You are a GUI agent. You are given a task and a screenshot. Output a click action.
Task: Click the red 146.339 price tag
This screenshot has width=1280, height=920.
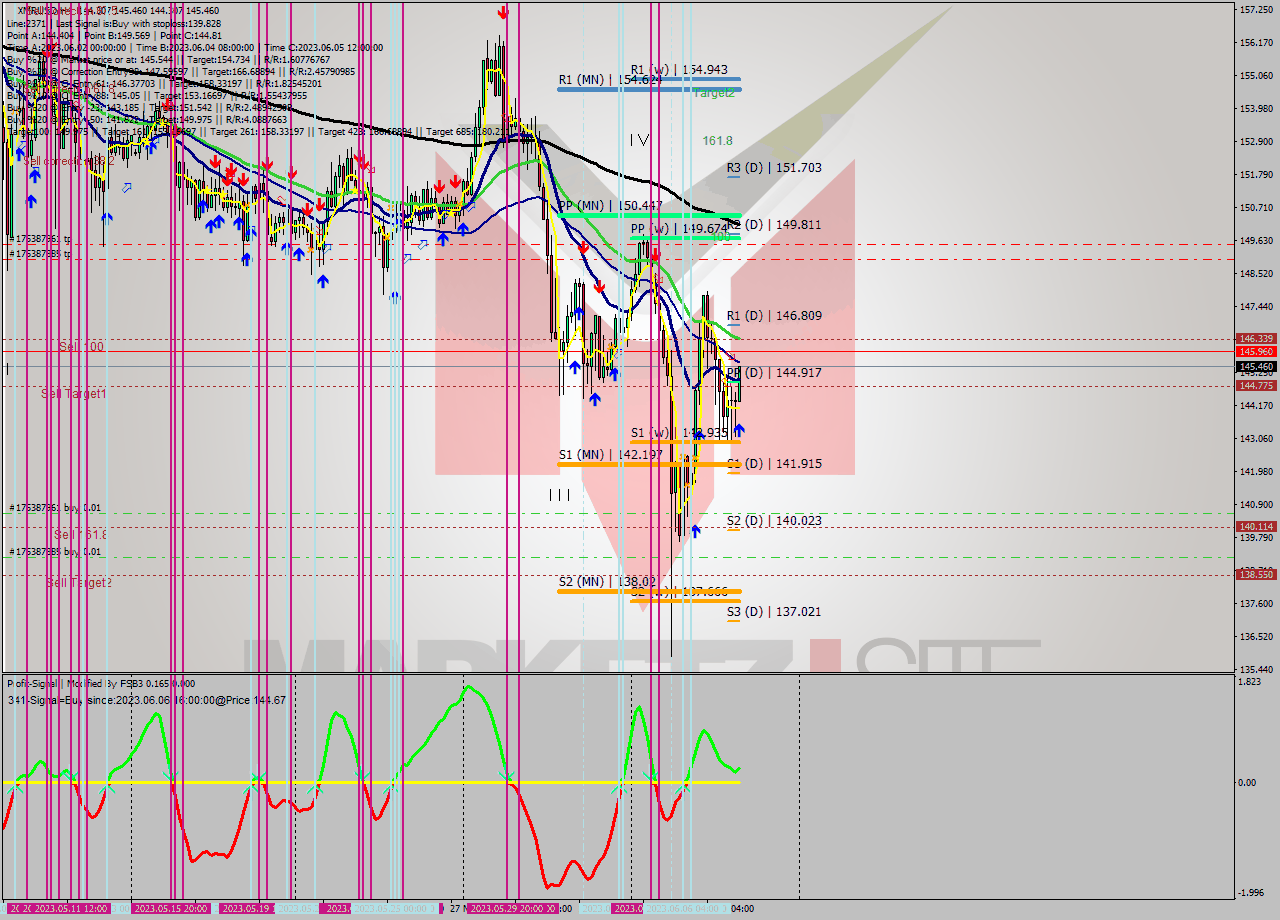1255,339
